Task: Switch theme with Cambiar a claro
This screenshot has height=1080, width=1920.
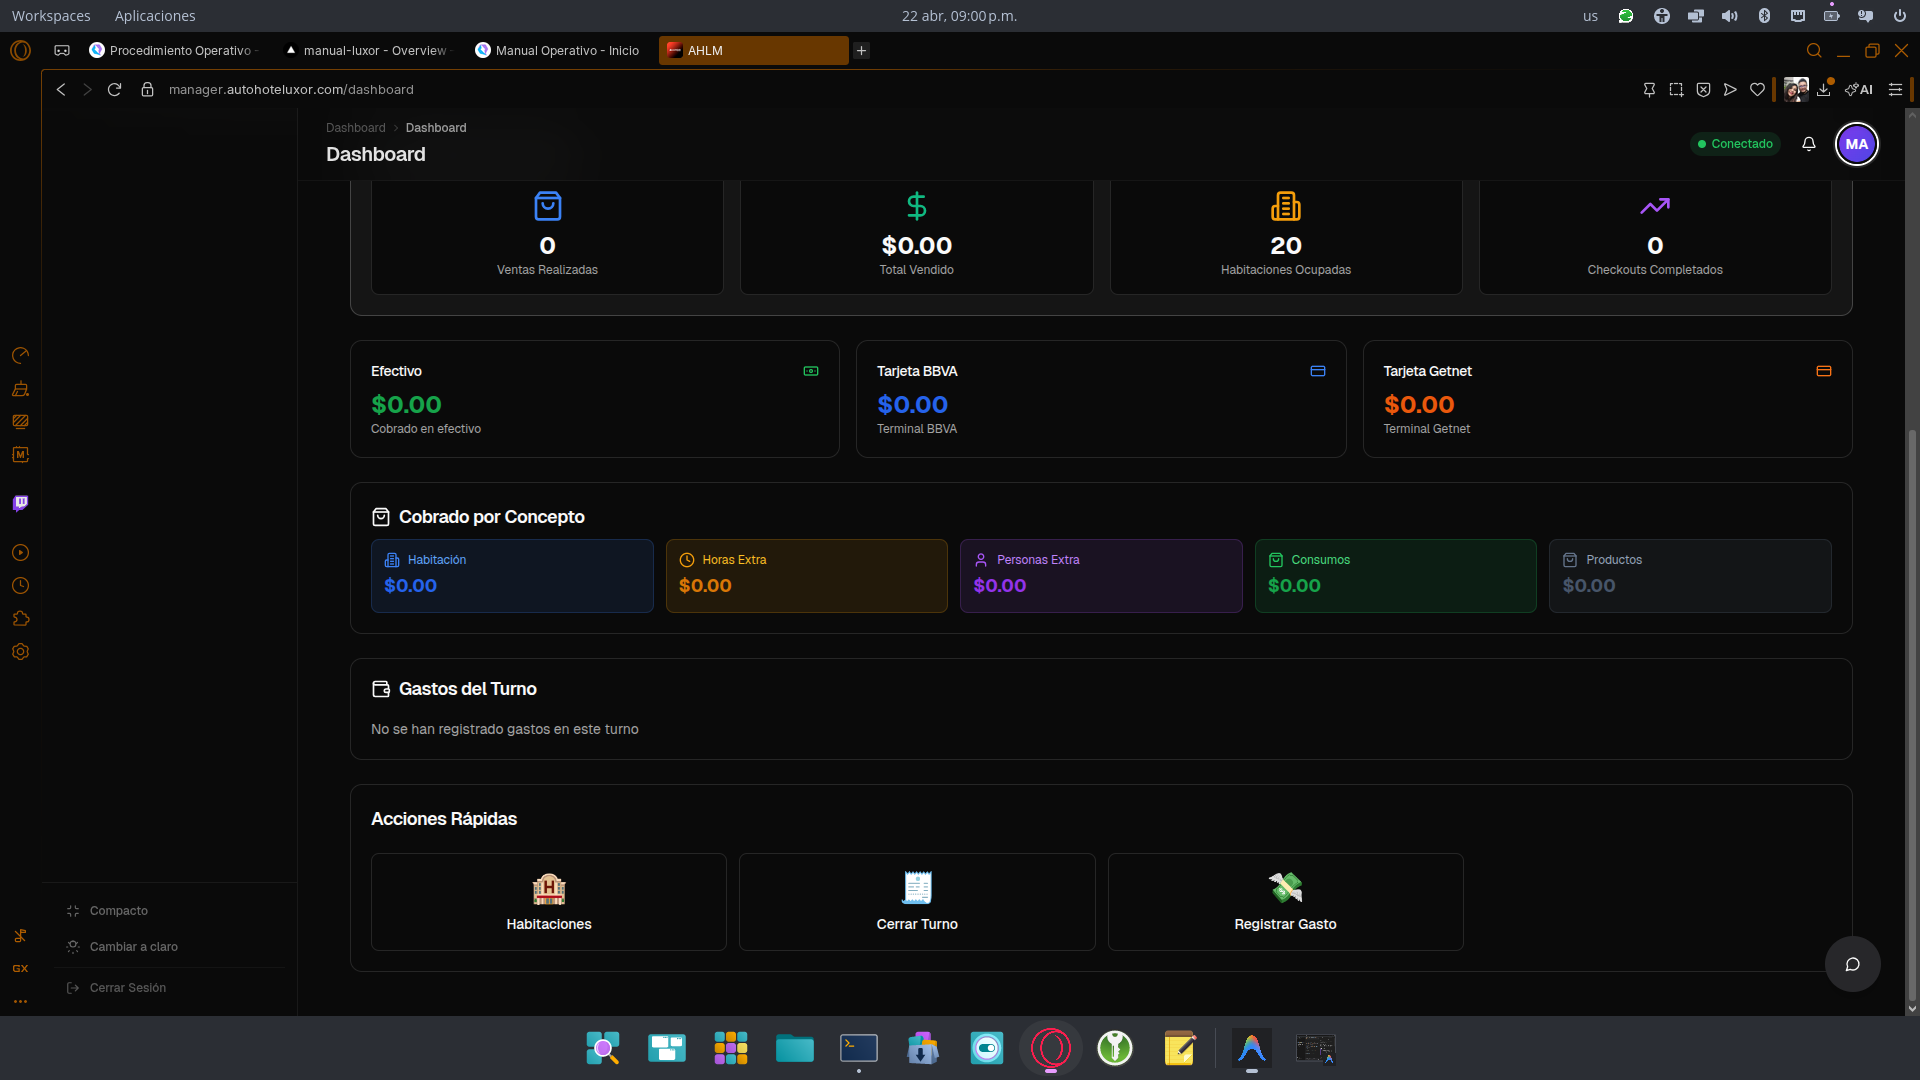Action: (122, 947)
